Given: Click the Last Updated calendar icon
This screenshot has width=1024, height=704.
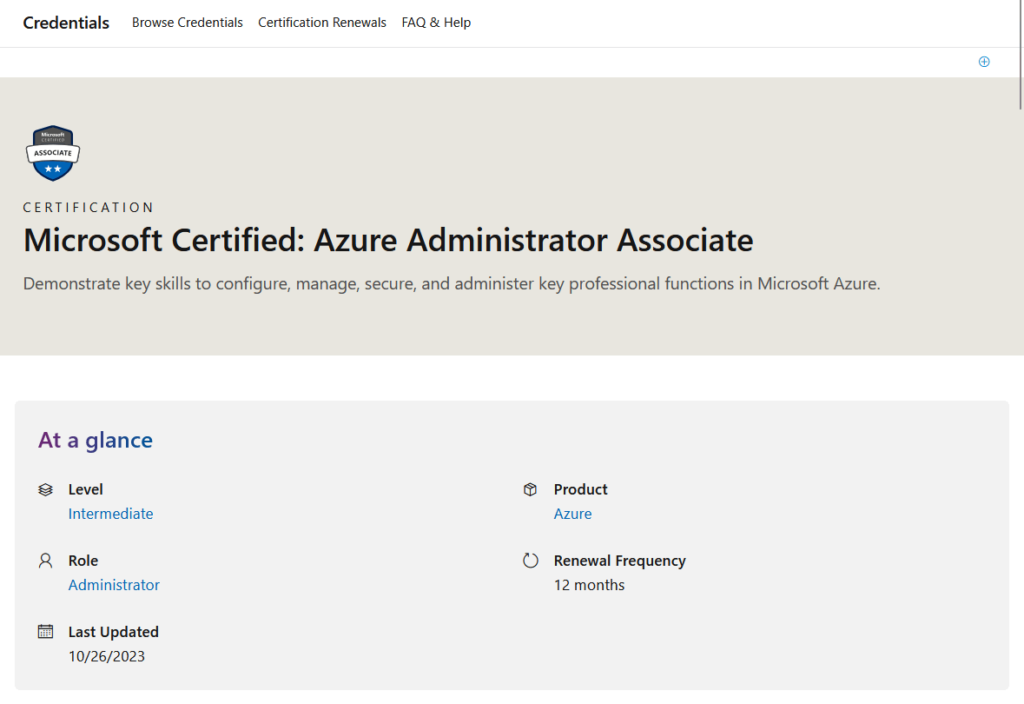Looking at the screenshot, I should pyautogui.click(x=45, y=632).
